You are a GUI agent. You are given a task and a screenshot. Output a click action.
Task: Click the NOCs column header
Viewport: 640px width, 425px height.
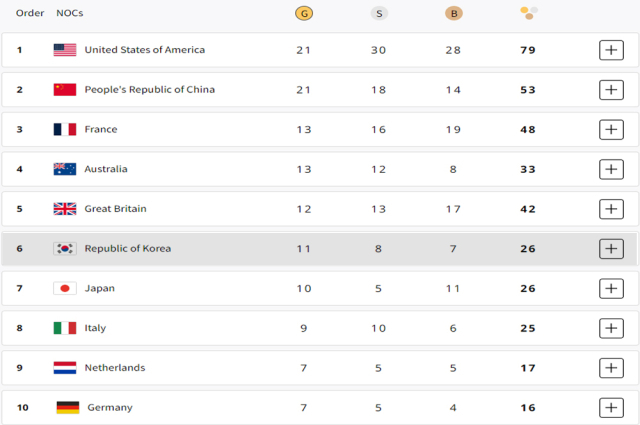click(69, 13)
